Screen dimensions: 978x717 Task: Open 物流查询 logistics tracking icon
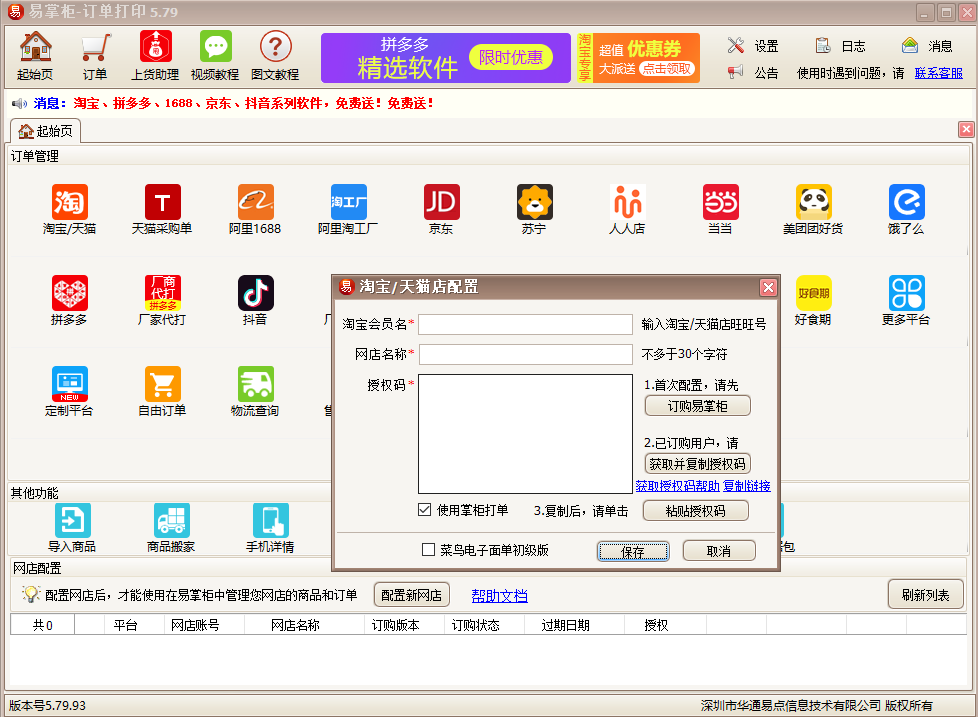(255, 385)
